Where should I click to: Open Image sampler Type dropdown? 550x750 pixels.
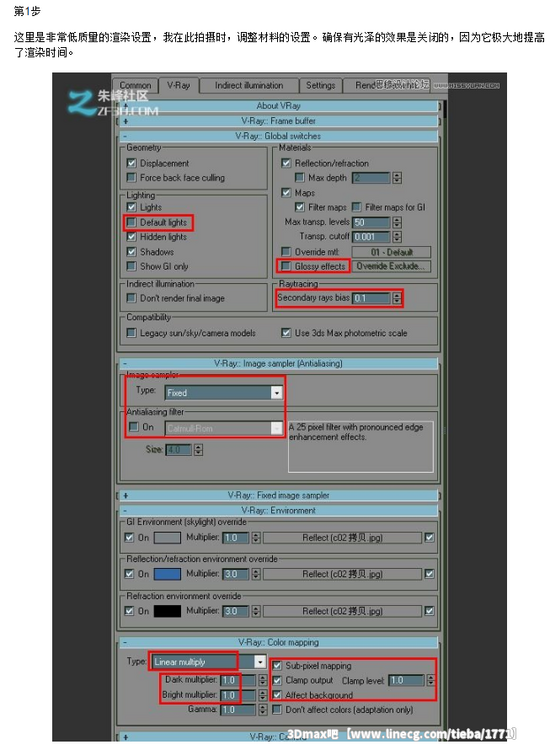[223, 393]
